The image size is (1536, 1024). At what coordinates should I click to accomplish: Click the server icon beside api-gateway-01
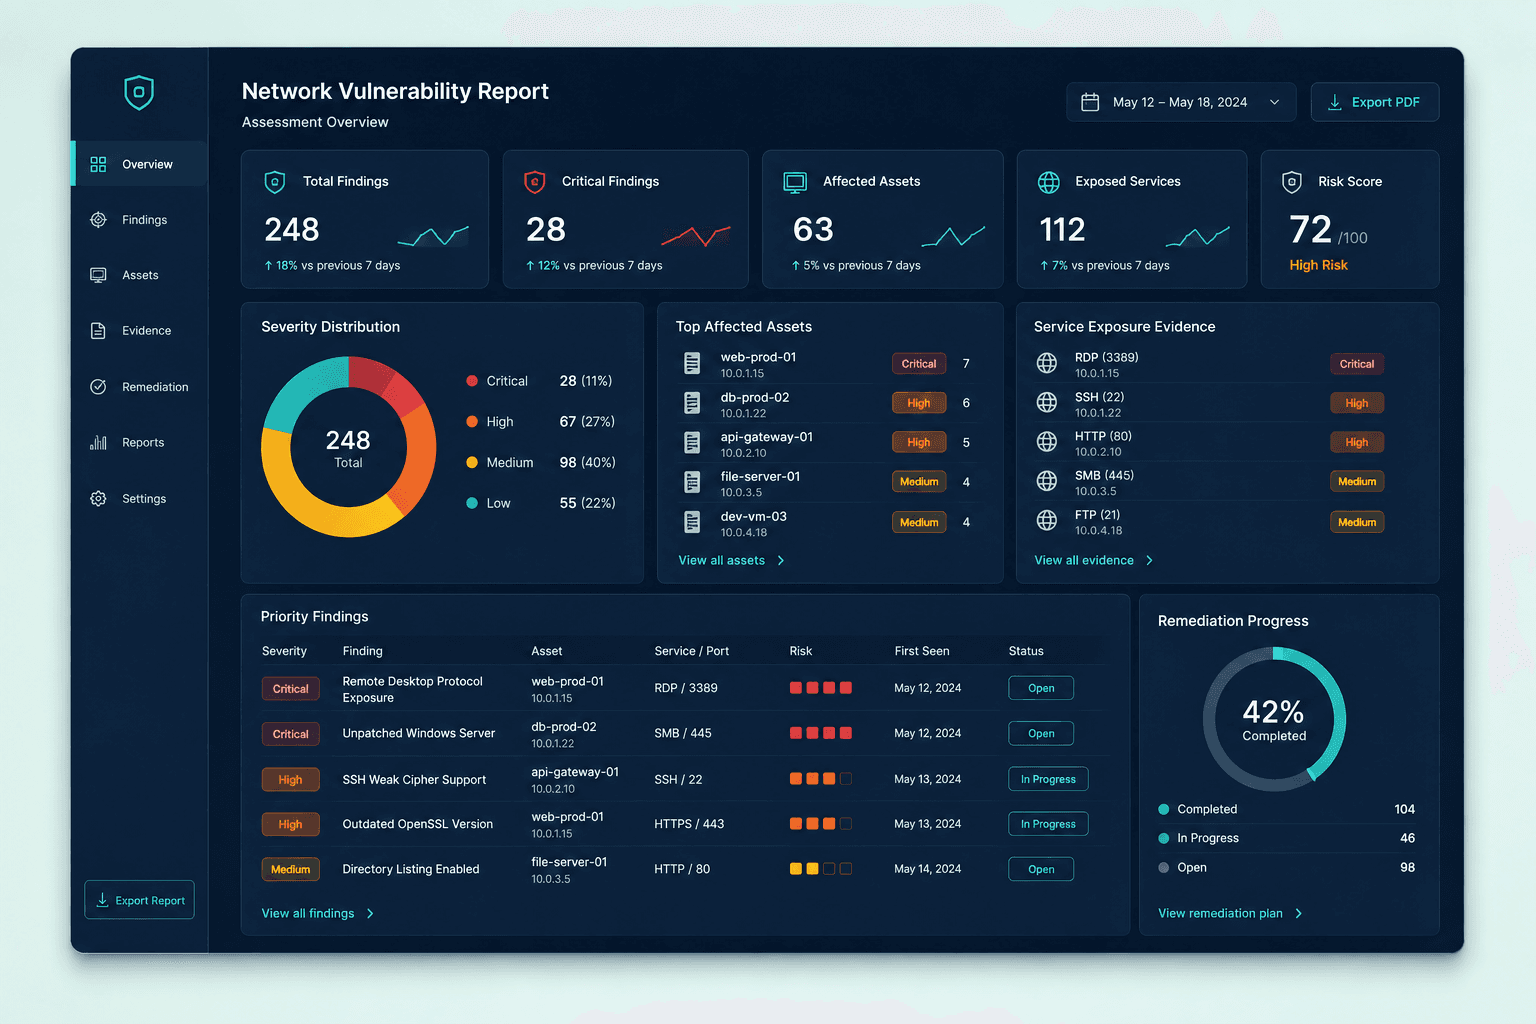coord(692,442)
